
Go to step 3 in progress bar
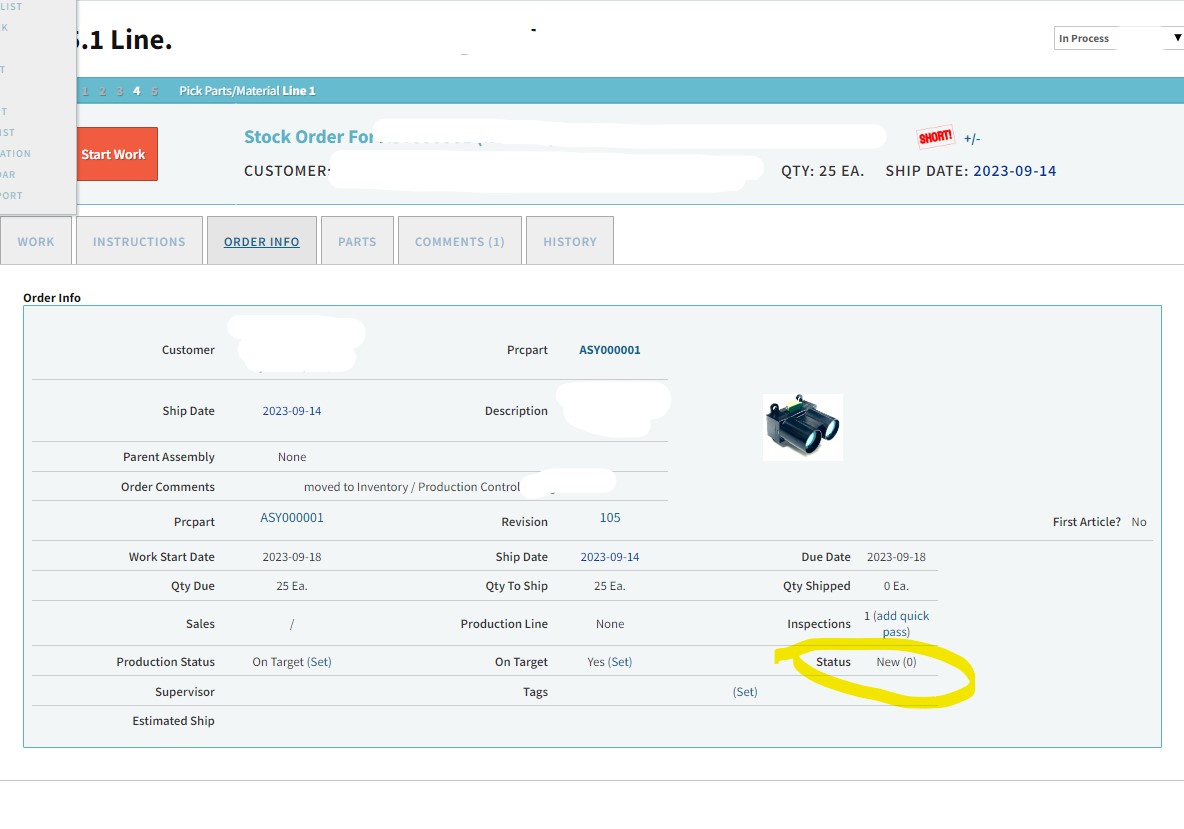pos(119,91)
